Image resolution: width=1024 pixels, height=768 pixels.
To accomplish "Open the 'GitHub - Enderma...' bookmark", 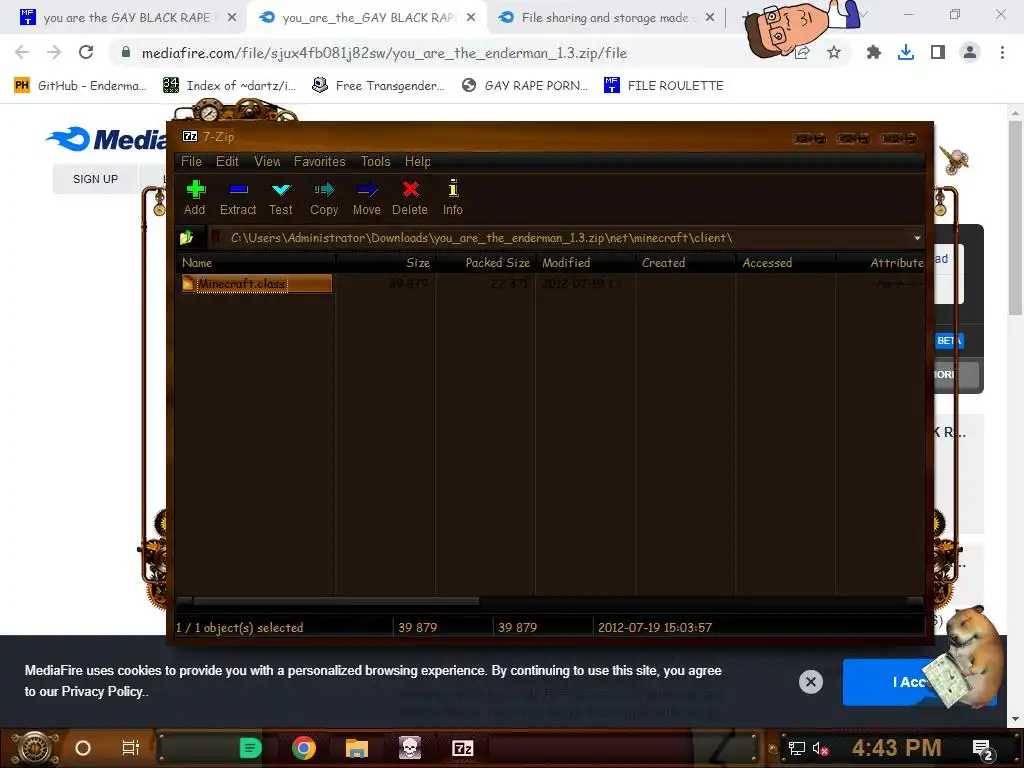I will pyautogui.click(x=80, y=86).
